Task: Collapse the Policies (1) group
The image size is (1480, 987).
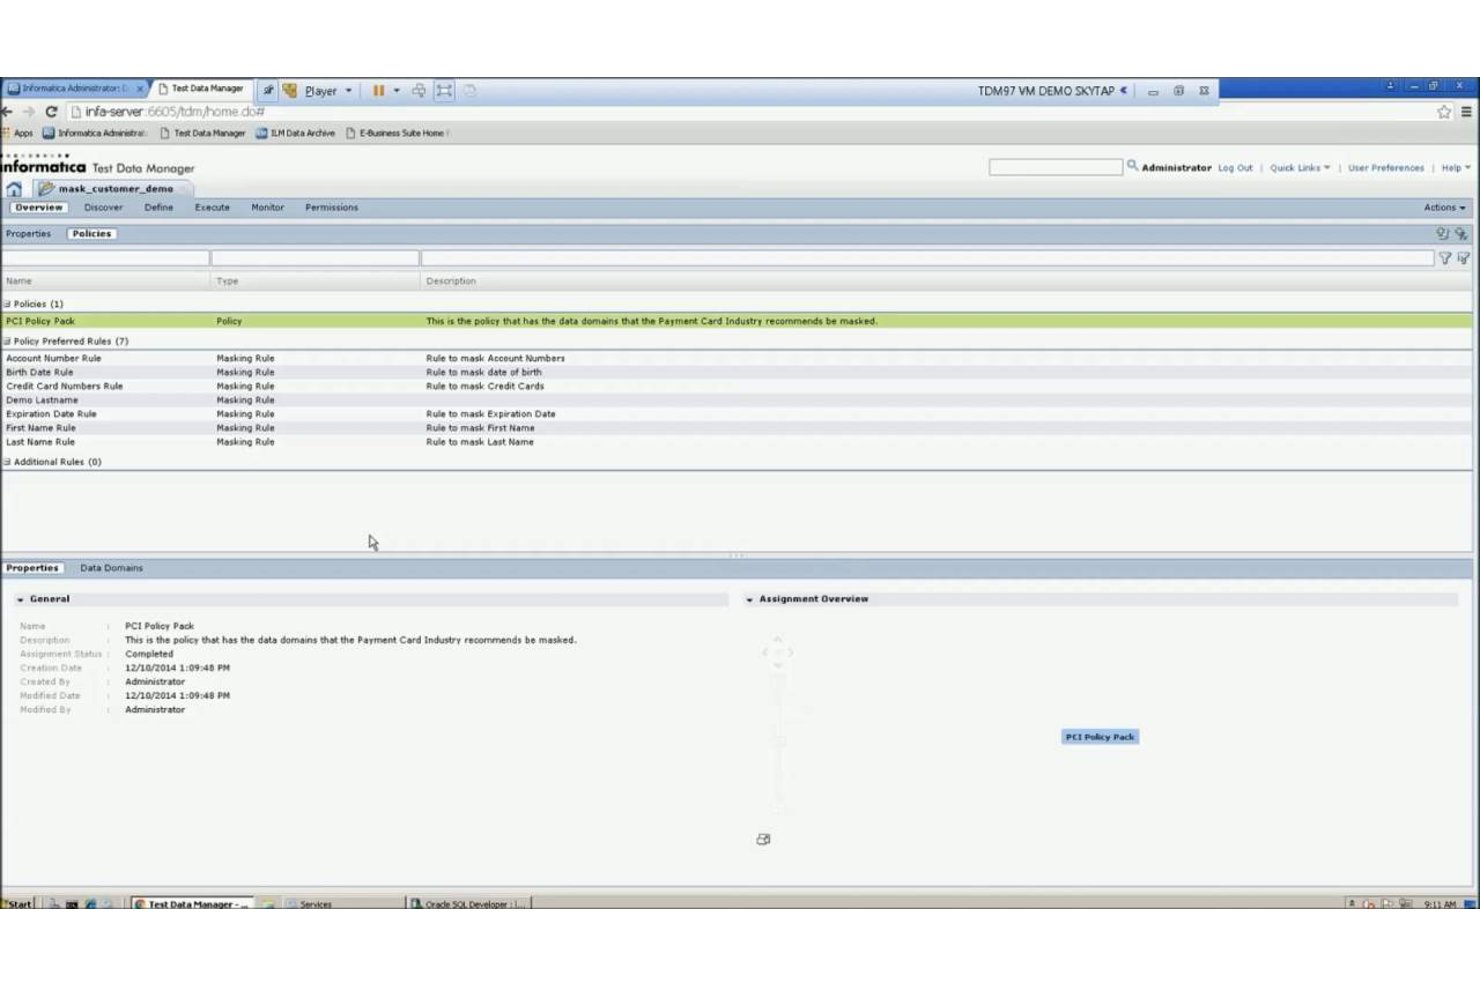Action: [7, 304]
